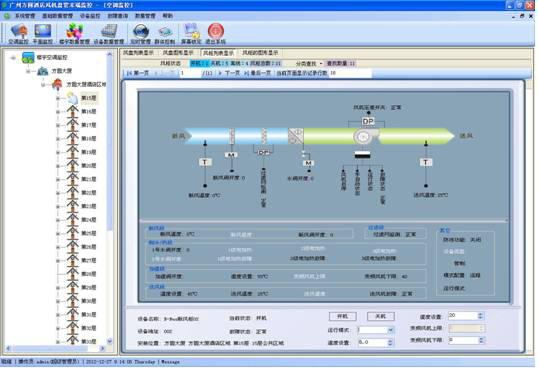The width and height of the screenshot is (538, 371).
Task: Open the 基础数据管理 menu
Action: tap(57, 16)
